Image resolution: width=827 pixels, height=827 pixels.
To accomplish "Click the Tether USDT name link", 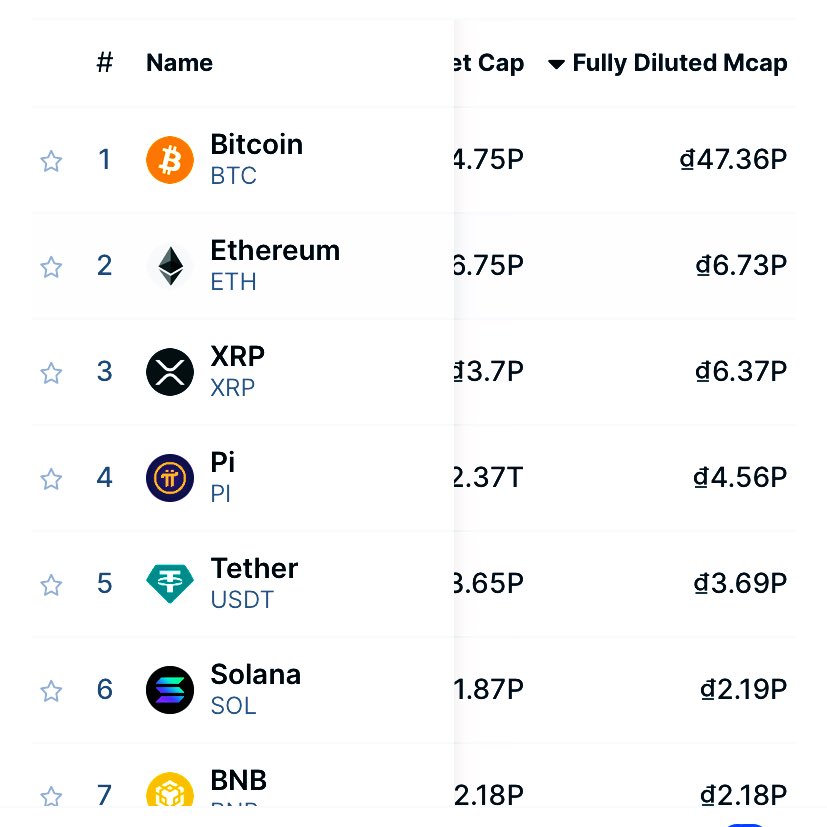I will (x=254, y=583).
